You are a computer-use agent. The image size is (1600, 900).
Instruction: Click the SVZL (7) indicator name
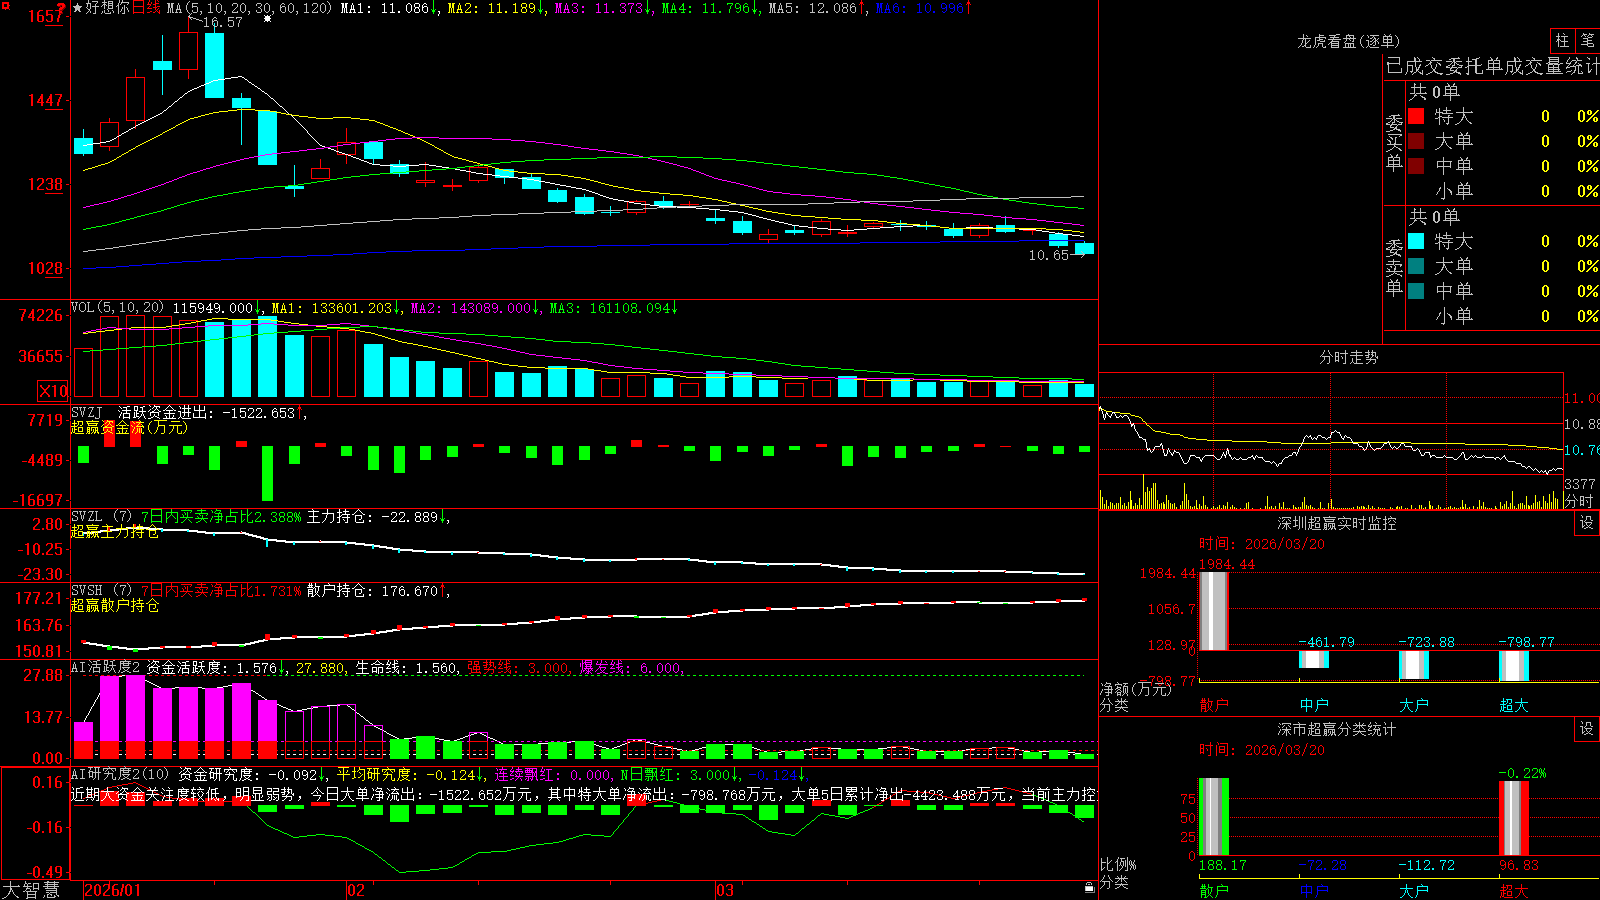pos(102,517)
